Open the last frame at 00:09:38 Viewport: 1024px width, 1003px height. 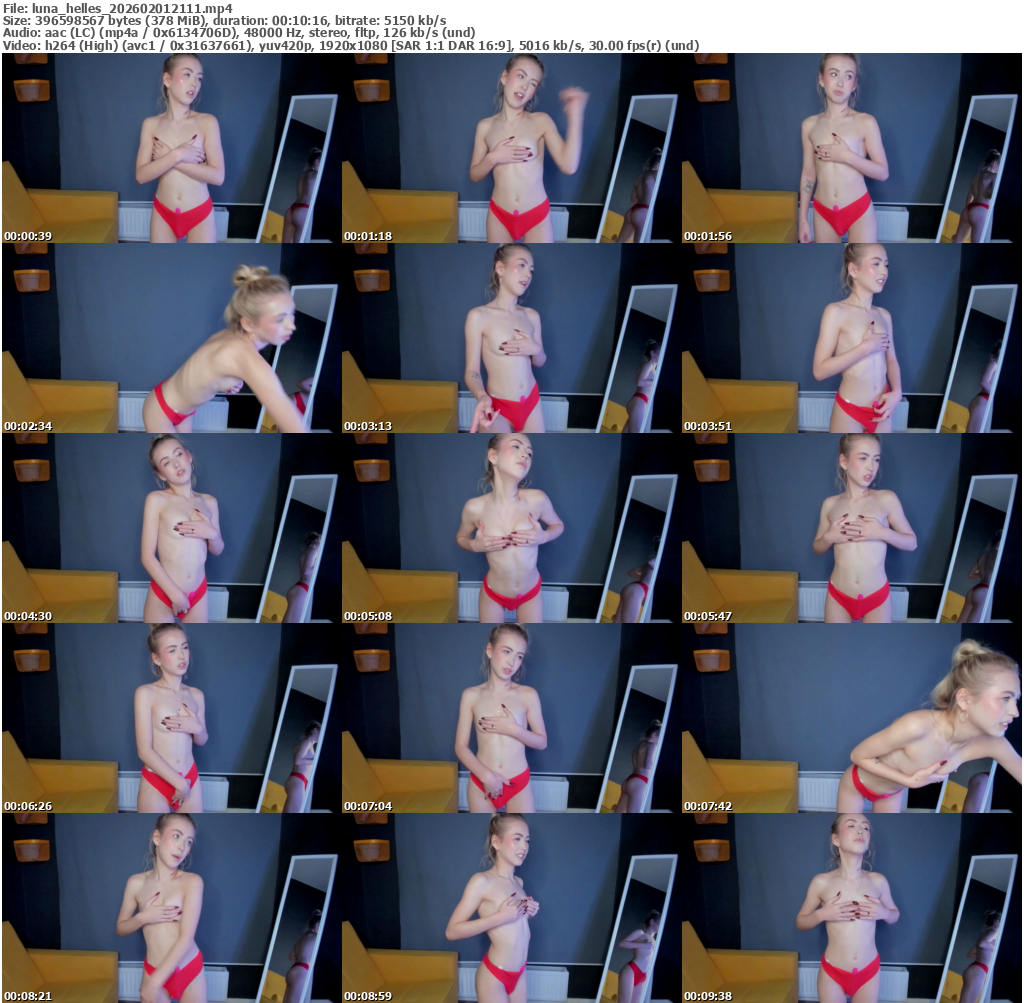pos(851,908)
